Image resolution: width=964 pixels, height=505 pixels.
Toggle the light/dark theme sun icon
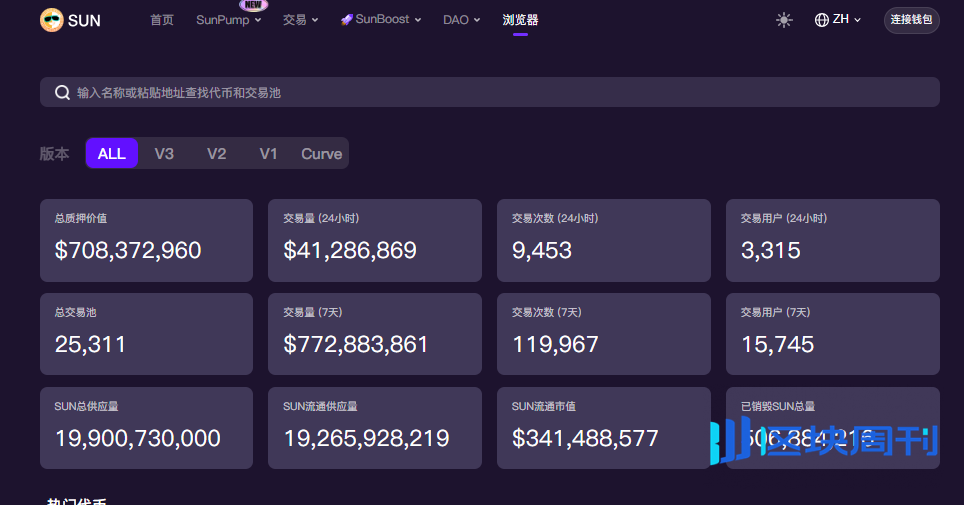(x=784, y=20)
